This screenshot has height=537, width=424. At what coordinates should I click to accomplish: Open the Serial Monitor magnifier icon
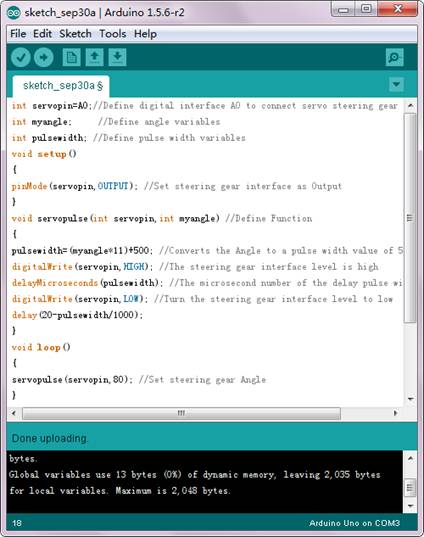click(x=395, y=57)
